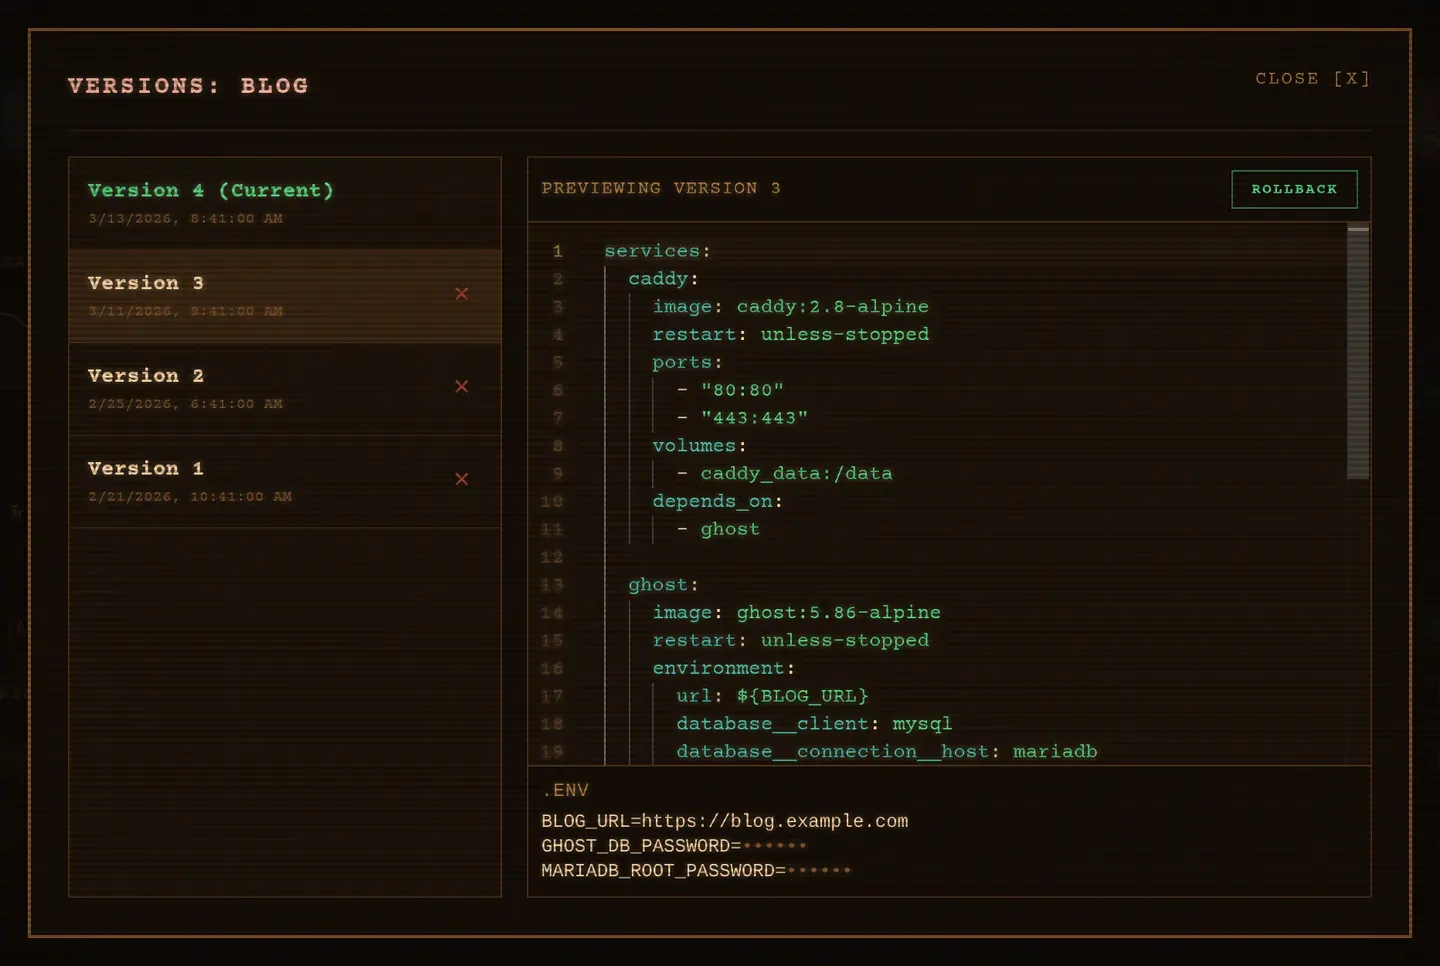This screenshot has width=1440, height=966.
Task: Click the 'caddy:' service name line
Action: click(x=663, y=279)
